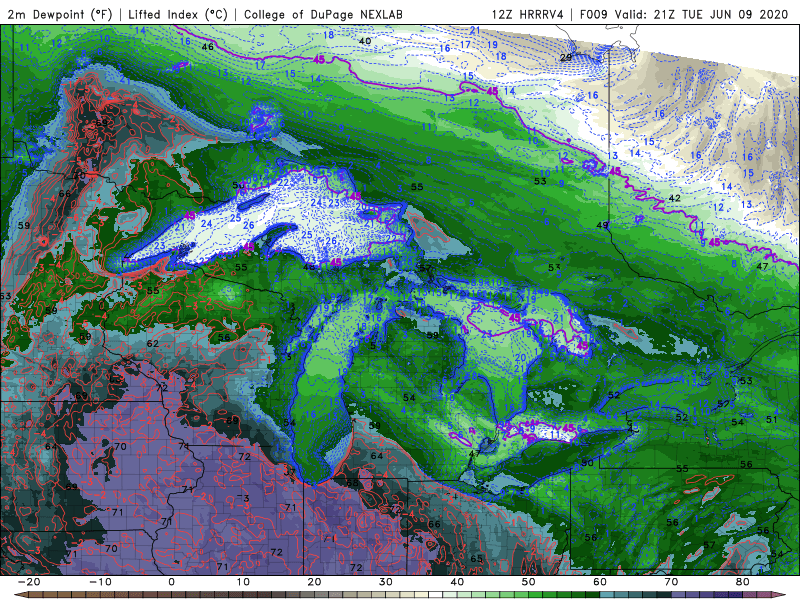Click the black dewpoint value 49 on the map
The image size is (800, 600).
pyautogui.click(x=603, y=225)
